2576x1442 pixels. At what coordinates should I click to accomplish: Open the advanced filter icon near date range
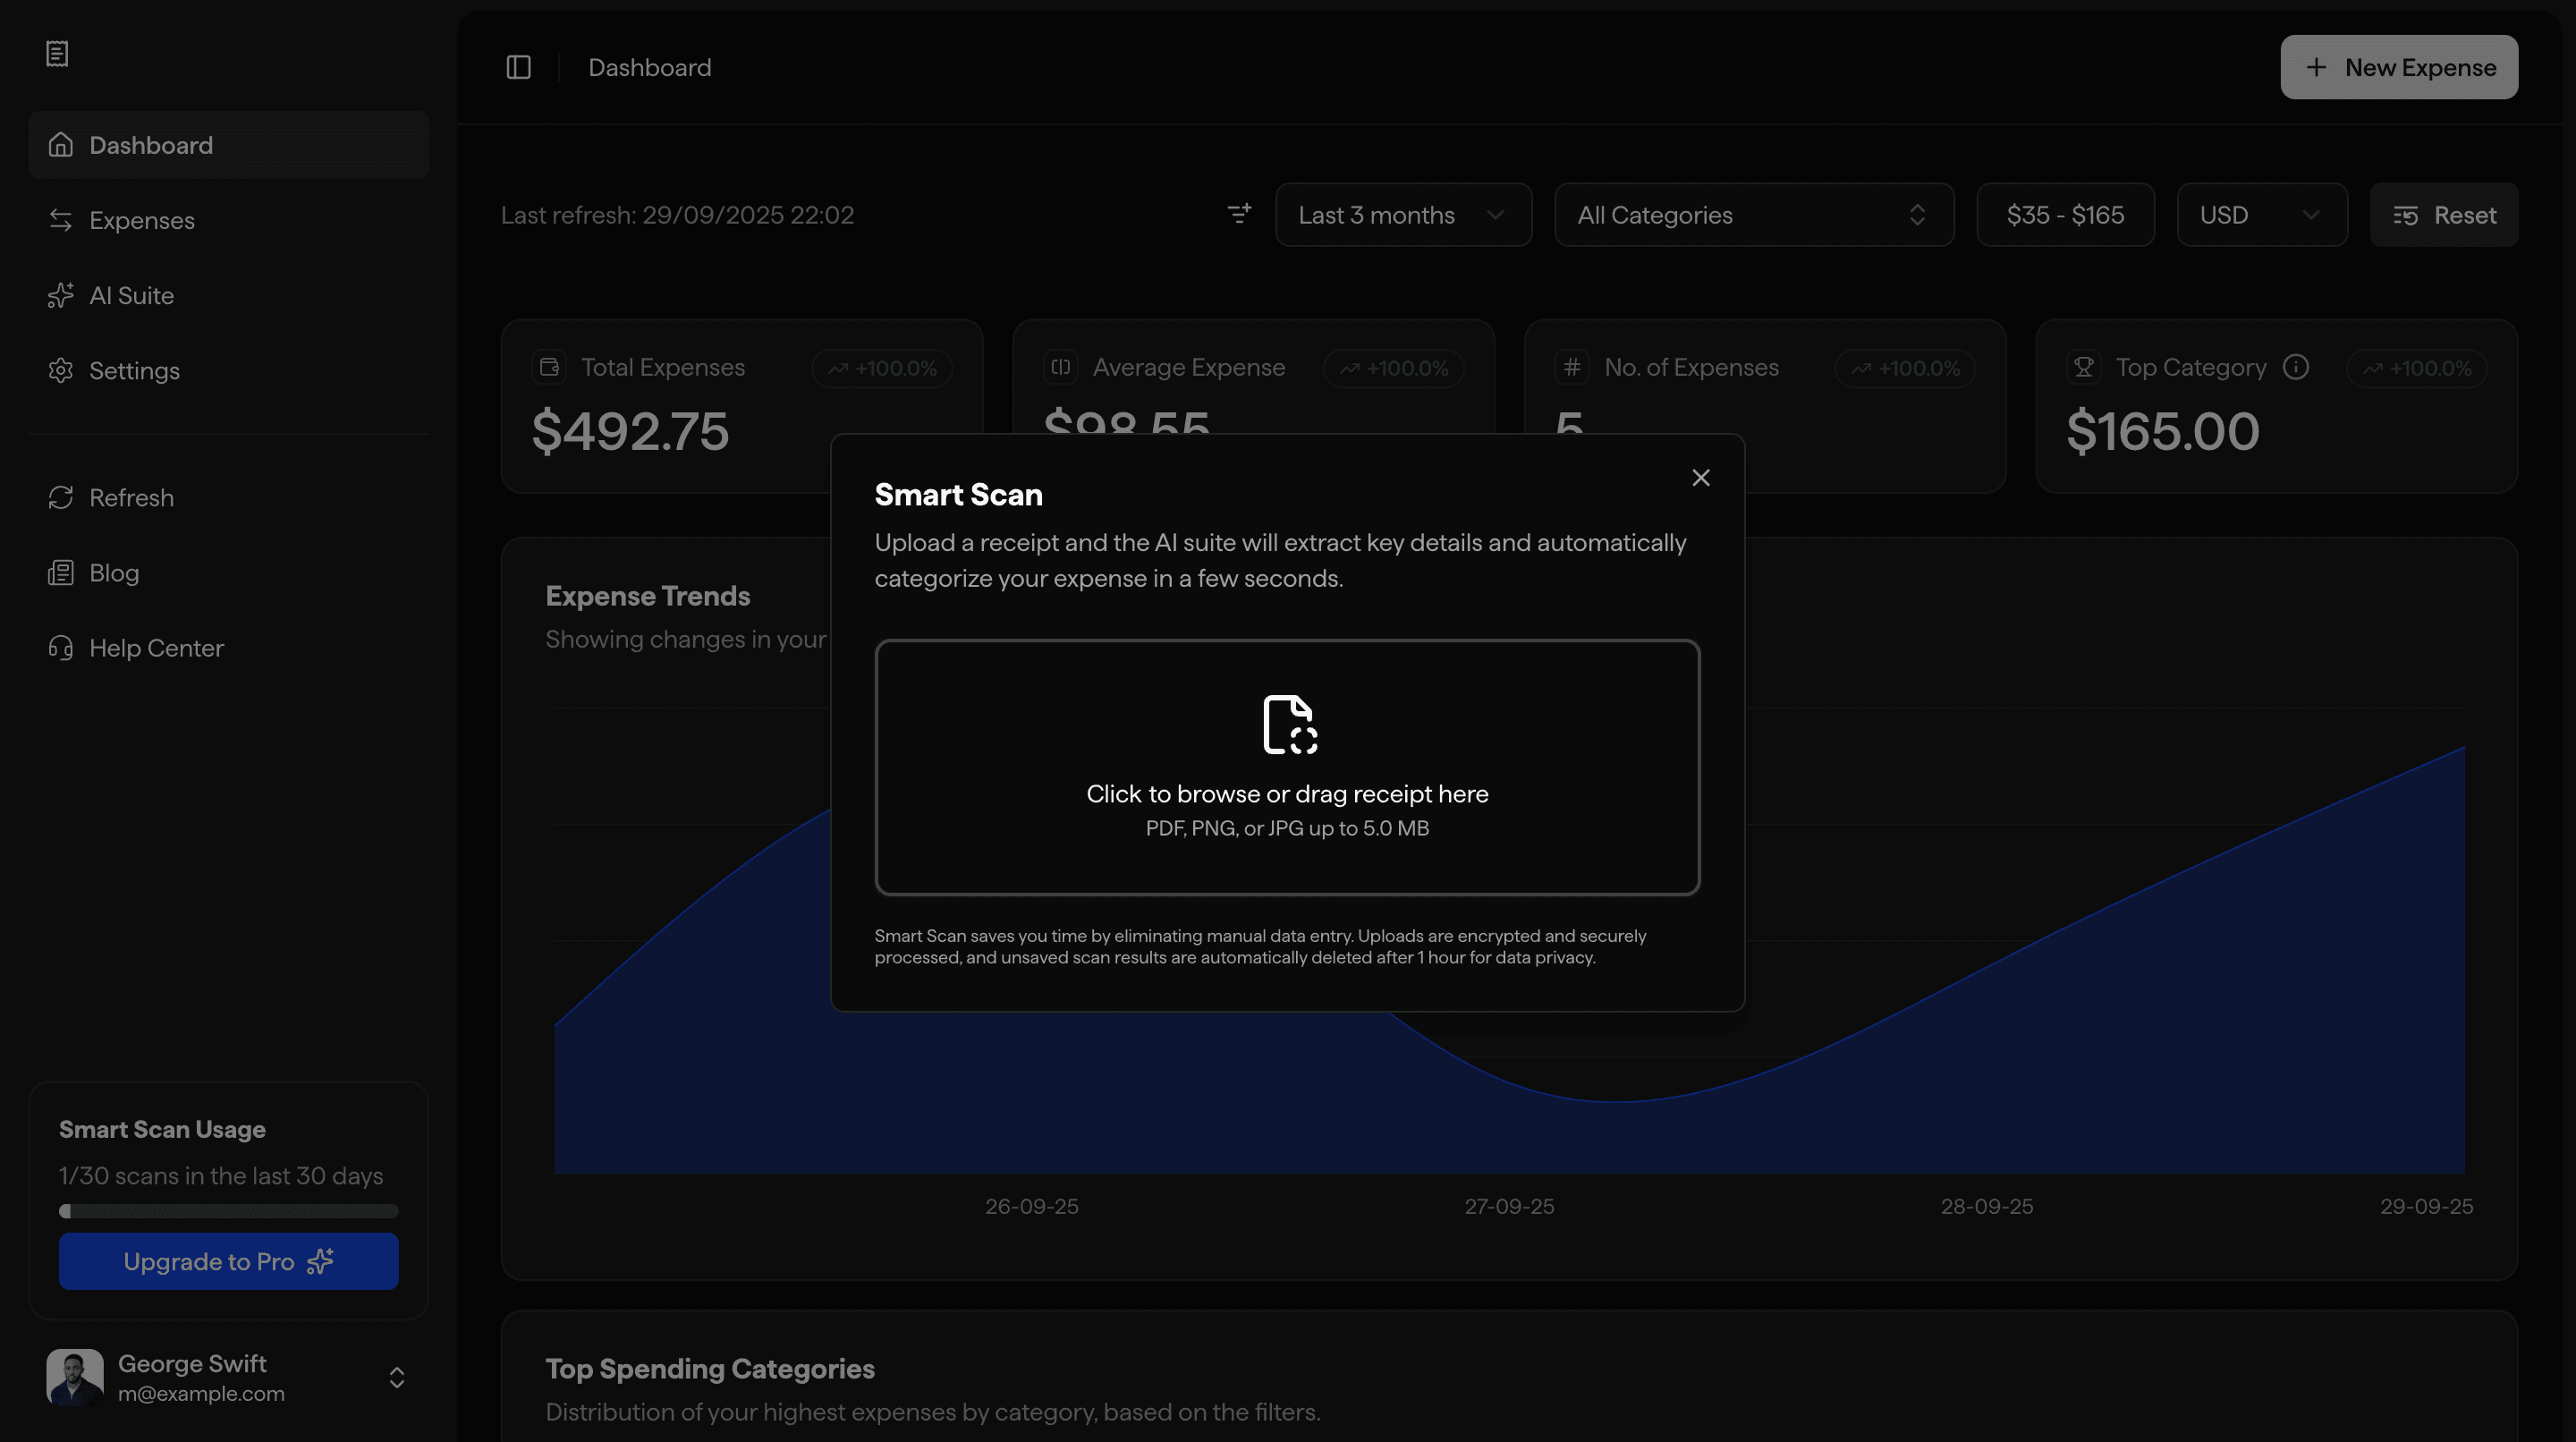pos(1239,214)
